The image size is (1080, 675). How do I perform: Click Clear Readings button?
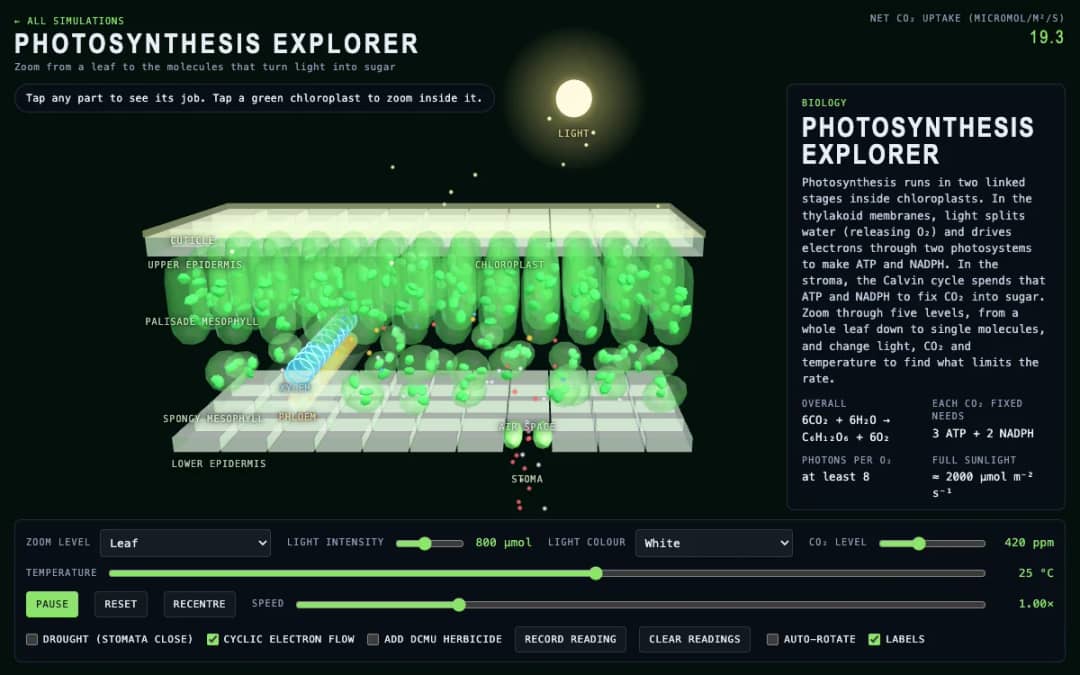tap(694, 639)
